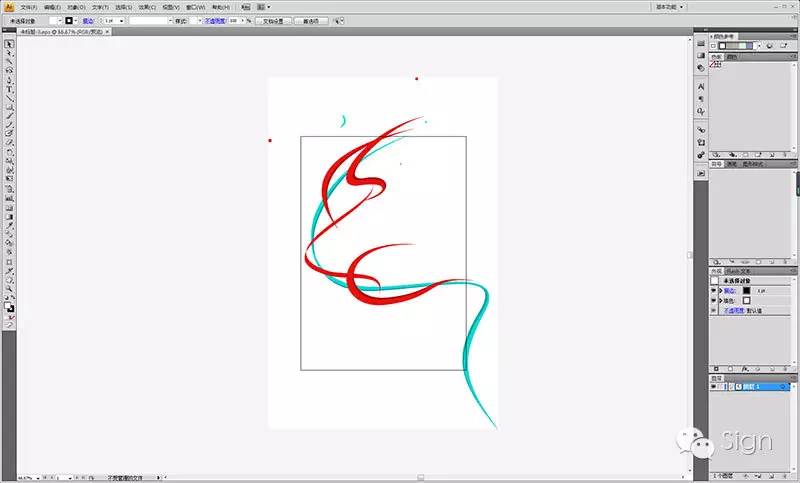This screenshot has height=483, width=800.
Task: Select the Selection arrow tool
Action: (x=9, y=44)
